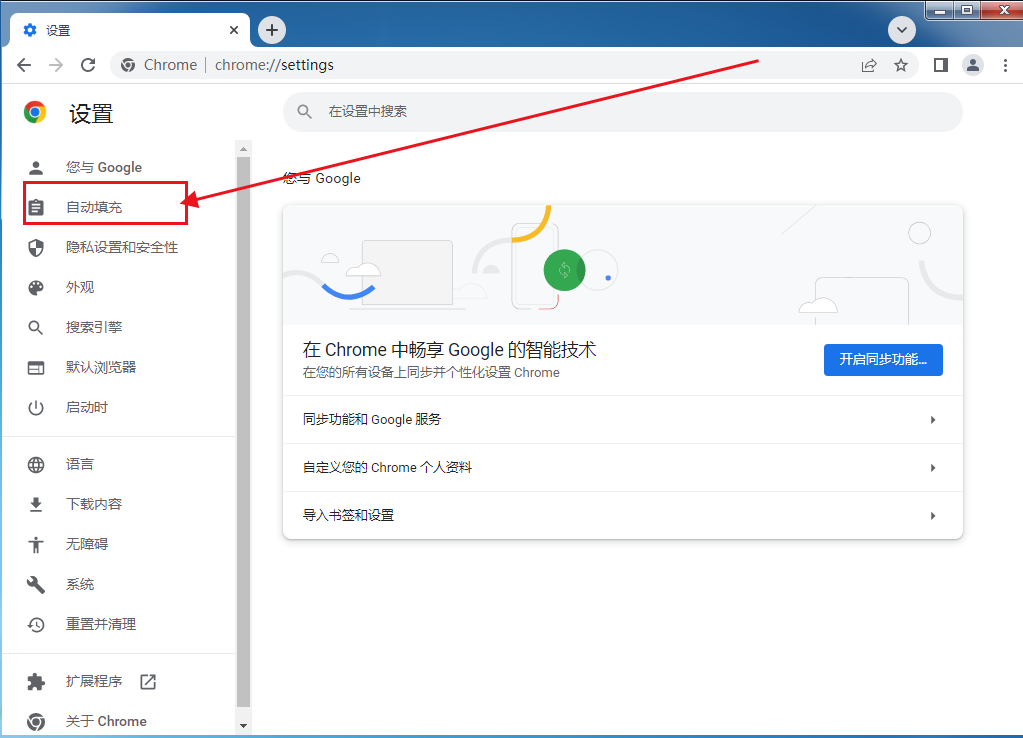Click the 重置并清理 history icon
This screenshot has width=1023, height=738.
click(36, 624)
